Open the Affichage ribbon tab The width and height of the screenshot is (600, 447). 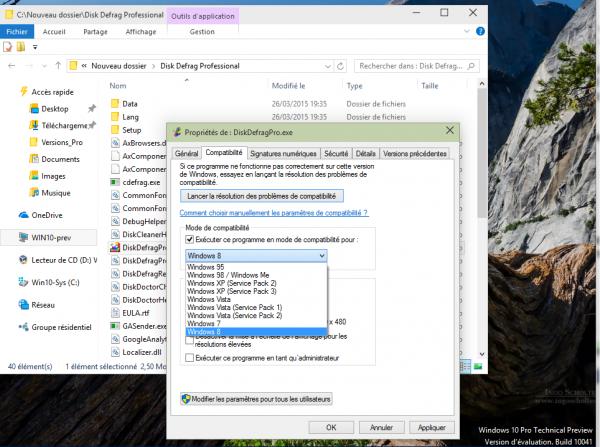(141, 32)
